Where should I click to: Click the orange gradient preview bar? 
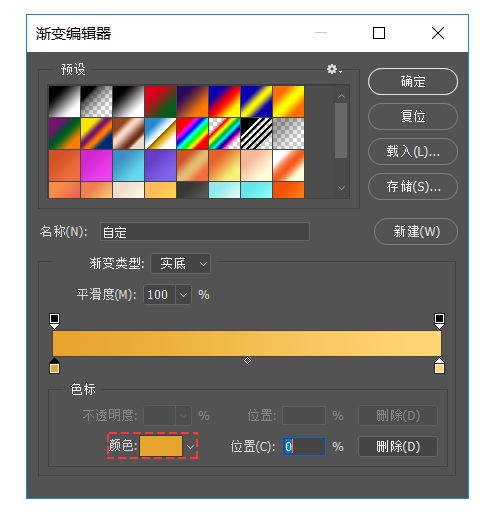pos(247,343)
